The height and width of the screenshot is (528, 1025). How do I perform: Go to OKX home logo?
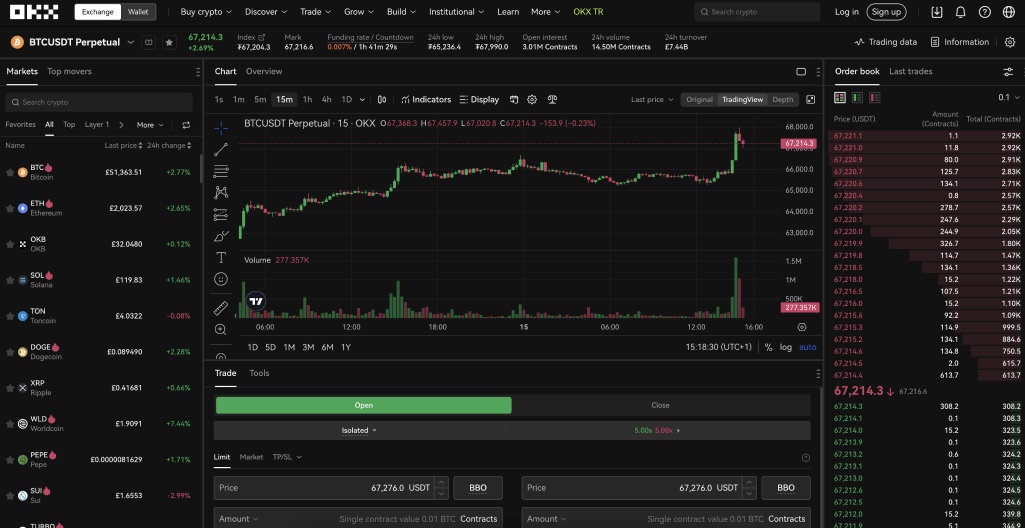click(34, 12)
